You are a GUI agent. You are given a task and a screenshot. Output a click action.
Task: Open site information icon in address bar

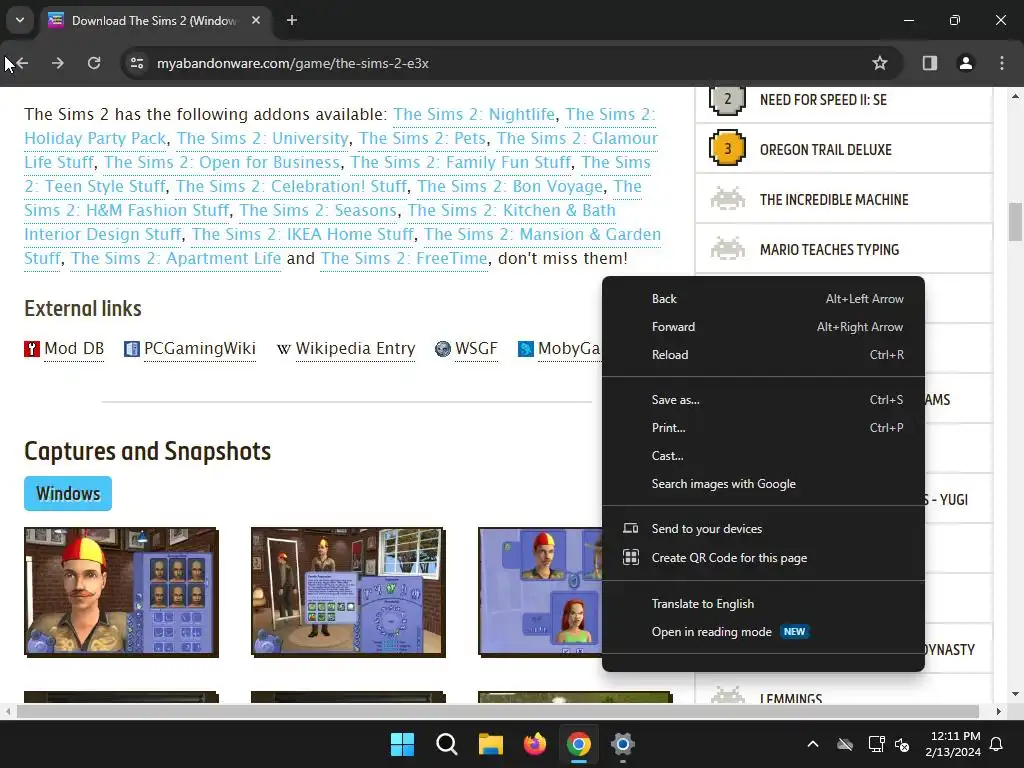(x=137, y=63)
